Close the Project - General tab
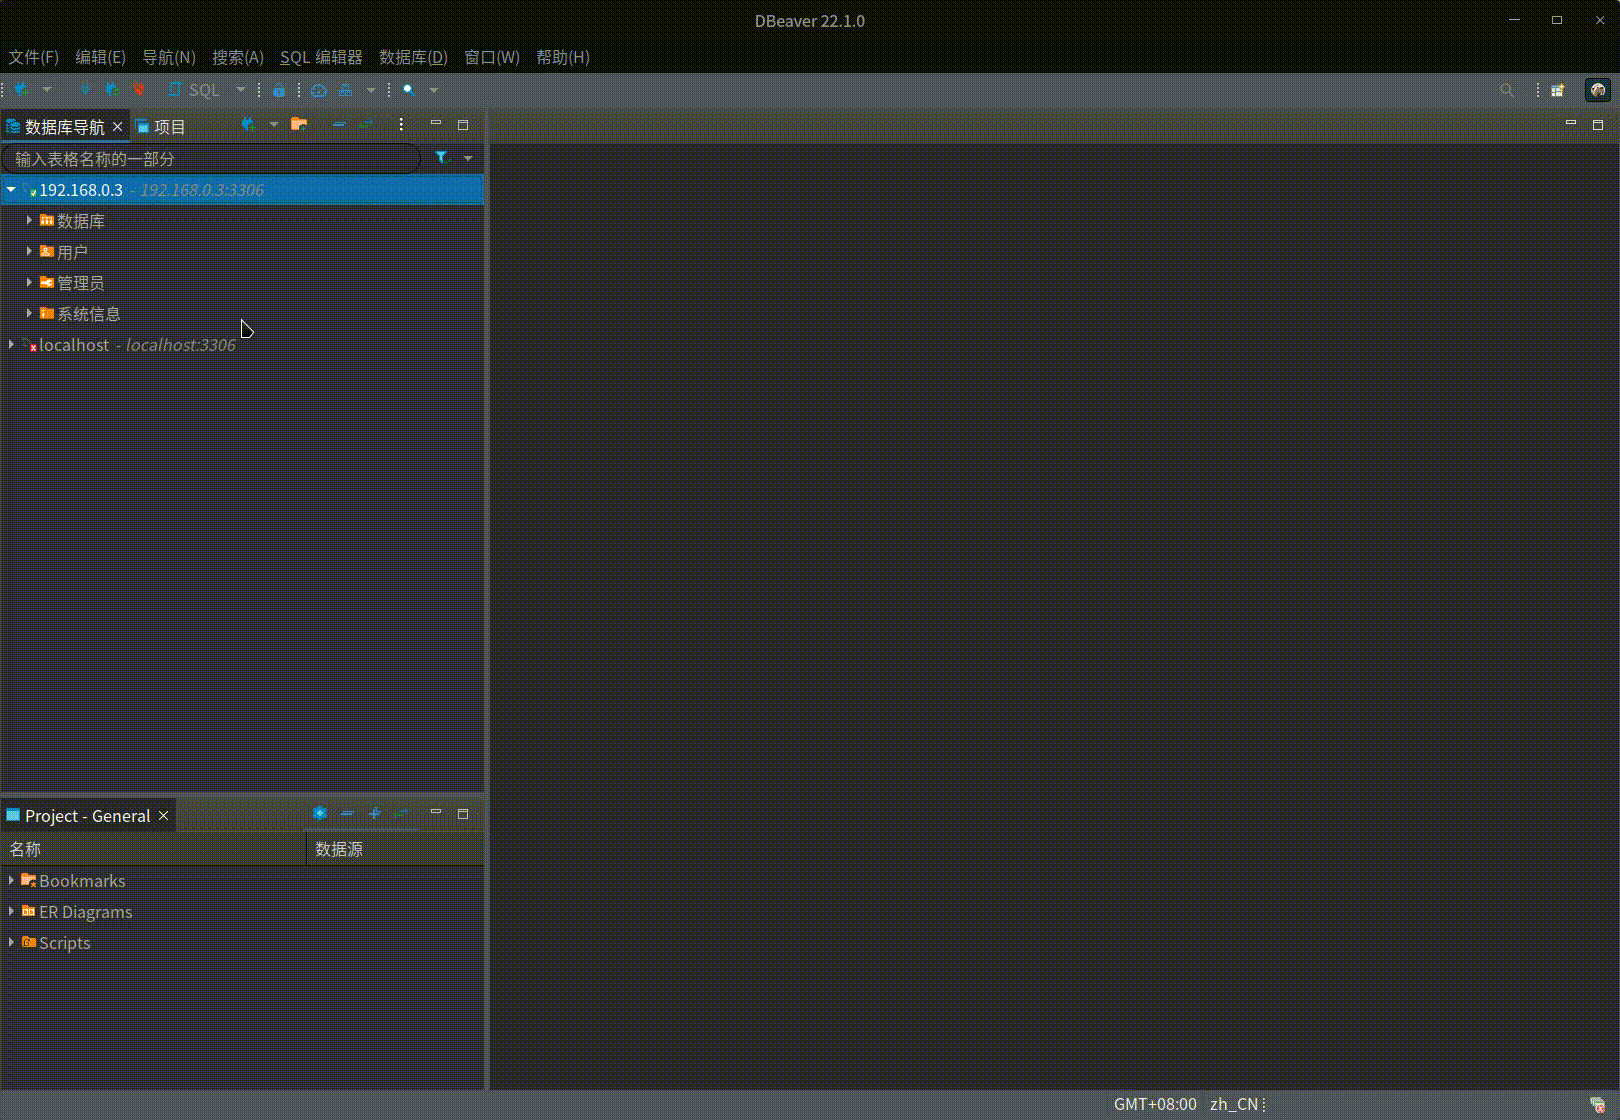The image size is (1620, 1120). 163,816
